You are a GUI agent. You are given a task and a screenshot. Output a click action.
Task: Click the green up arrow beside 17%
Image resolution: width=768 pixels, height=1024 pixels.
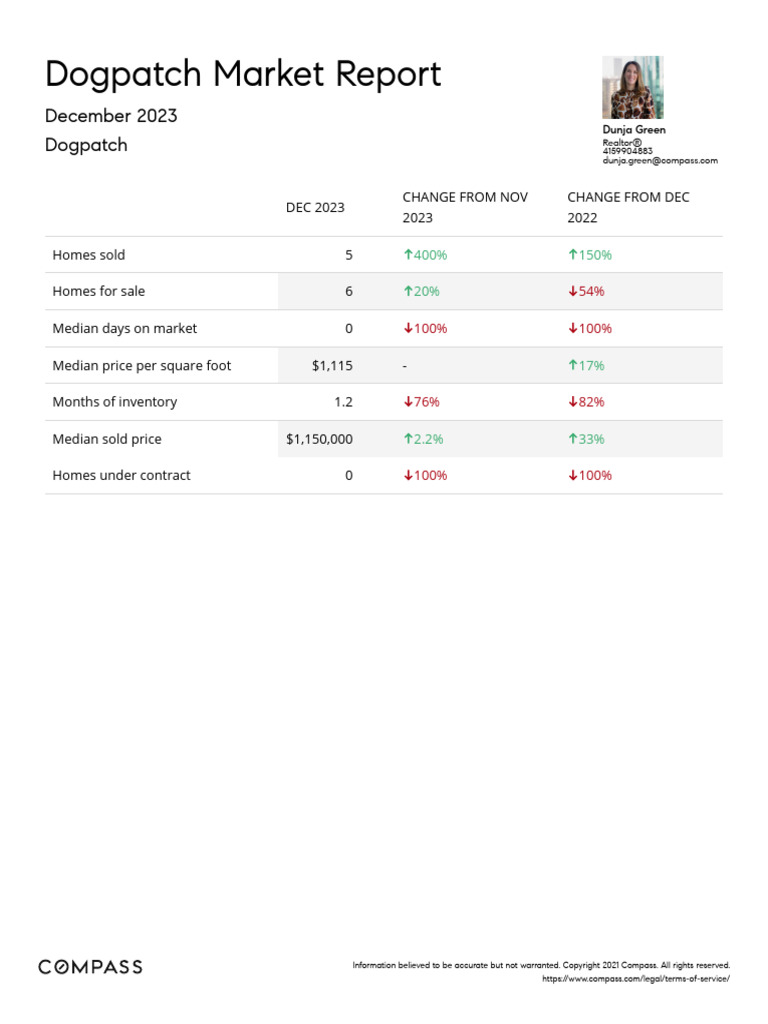572,366
